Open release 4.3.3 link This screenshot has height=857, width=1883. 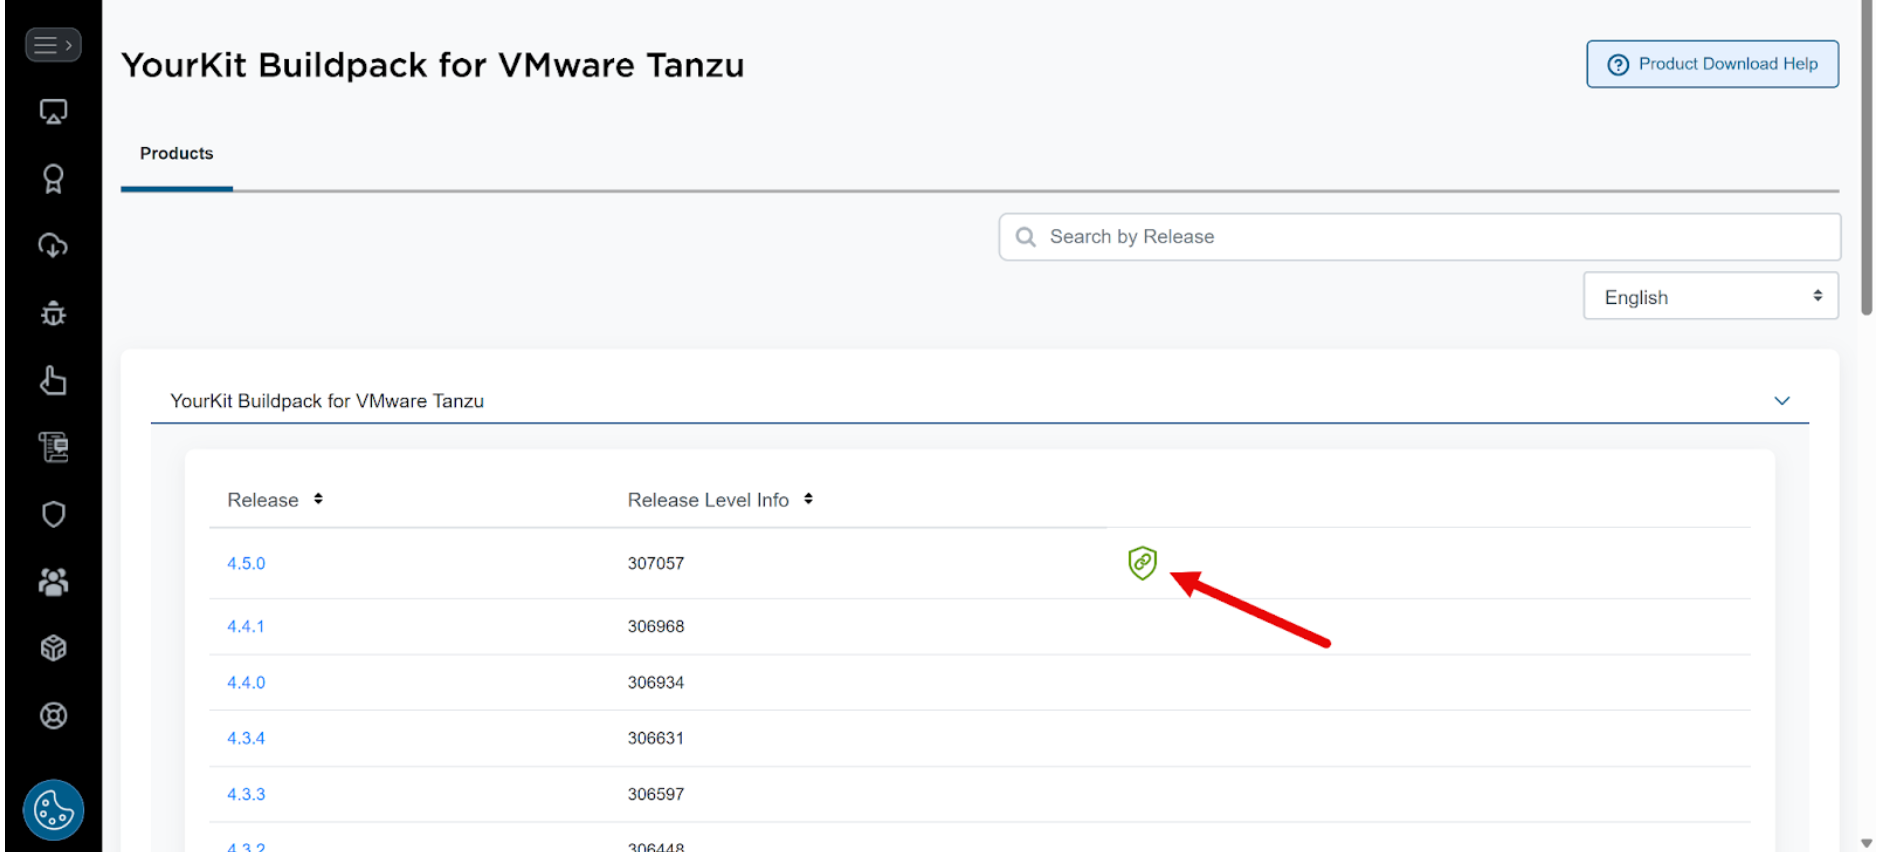[246, 795]
